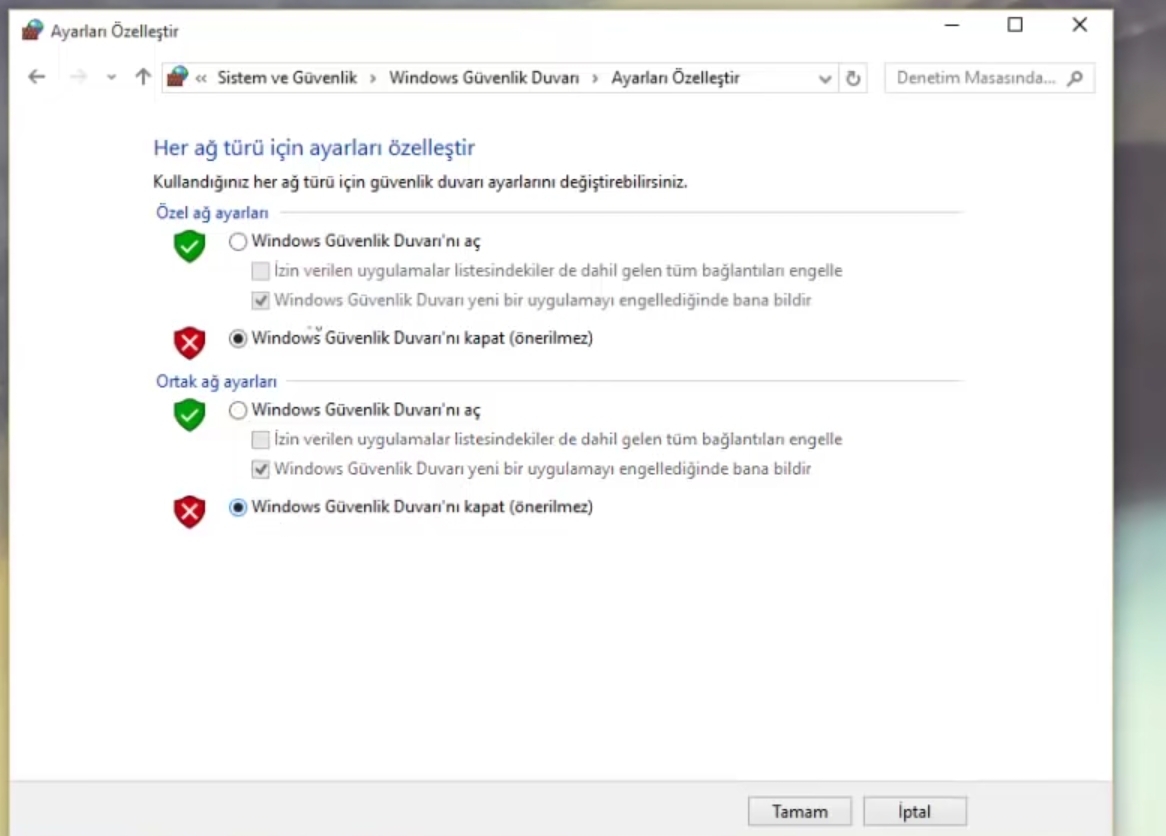Click green shield icon under Özel ağ
This screenshot has height=836, width=1166.
coord(190,246)
